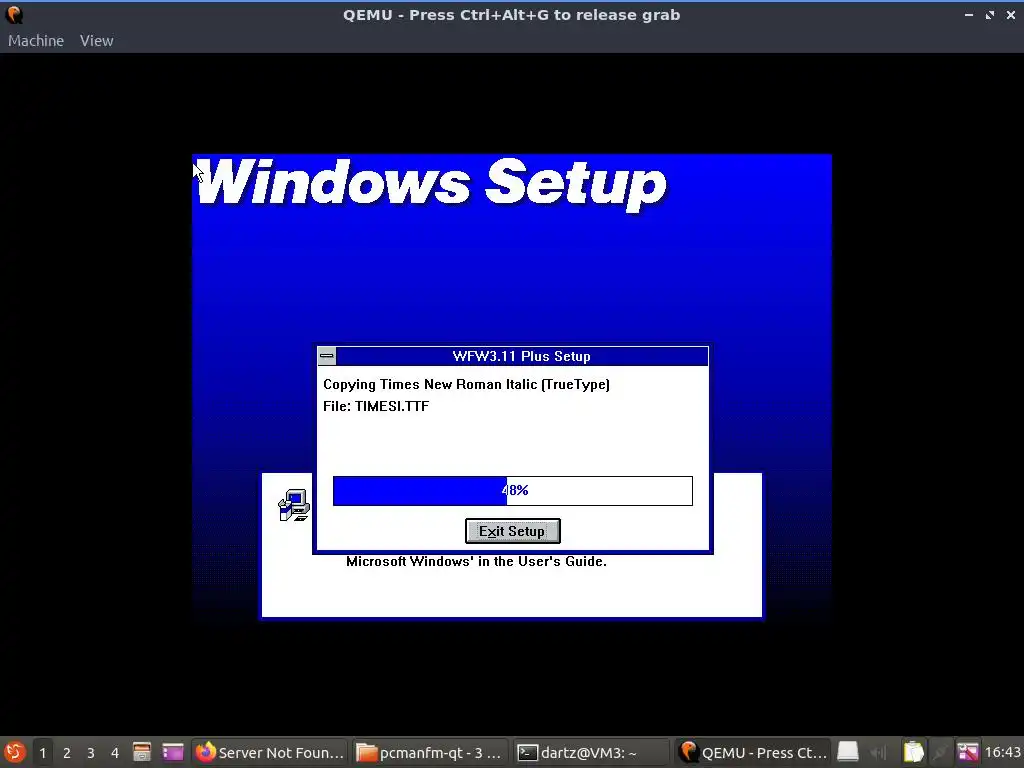Click the 'Windows Setup' heading
Image resolution: width=1024 pixels, height=768 pixels.
(x=431, y=184)
